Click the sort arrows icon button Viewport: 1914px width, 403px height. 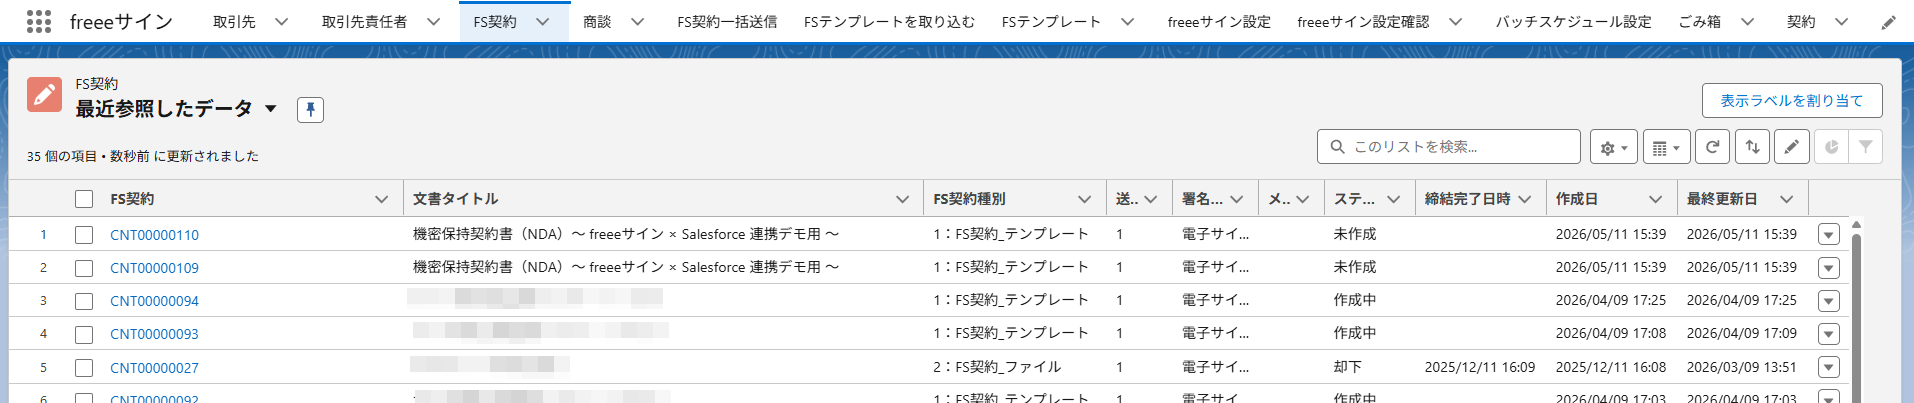1752,147
